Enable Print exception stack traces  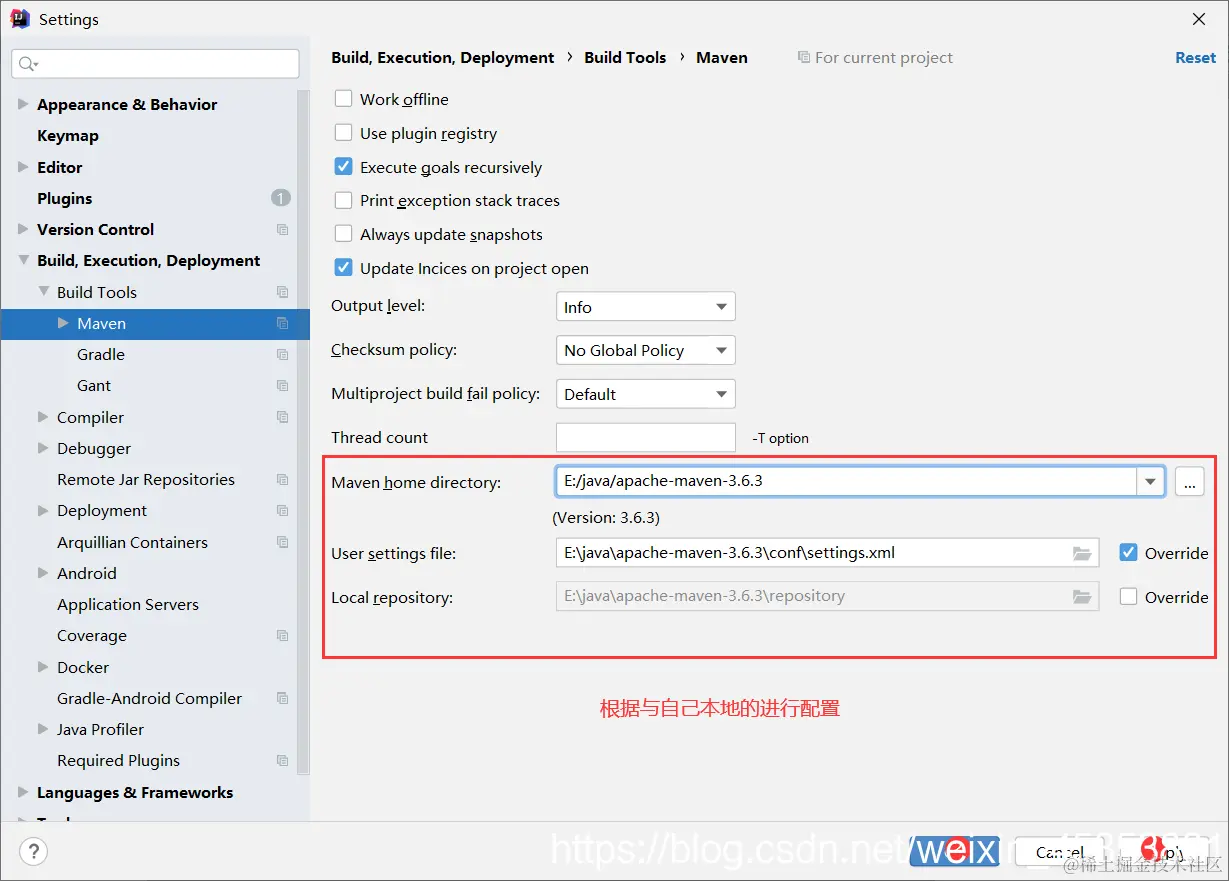coord(343,200)
